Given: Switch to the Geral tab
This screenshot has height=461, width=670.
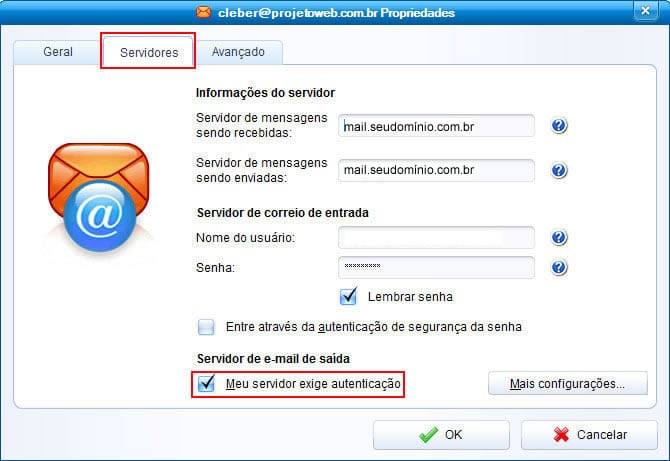Looking at the screenshot, I should 57,52.
